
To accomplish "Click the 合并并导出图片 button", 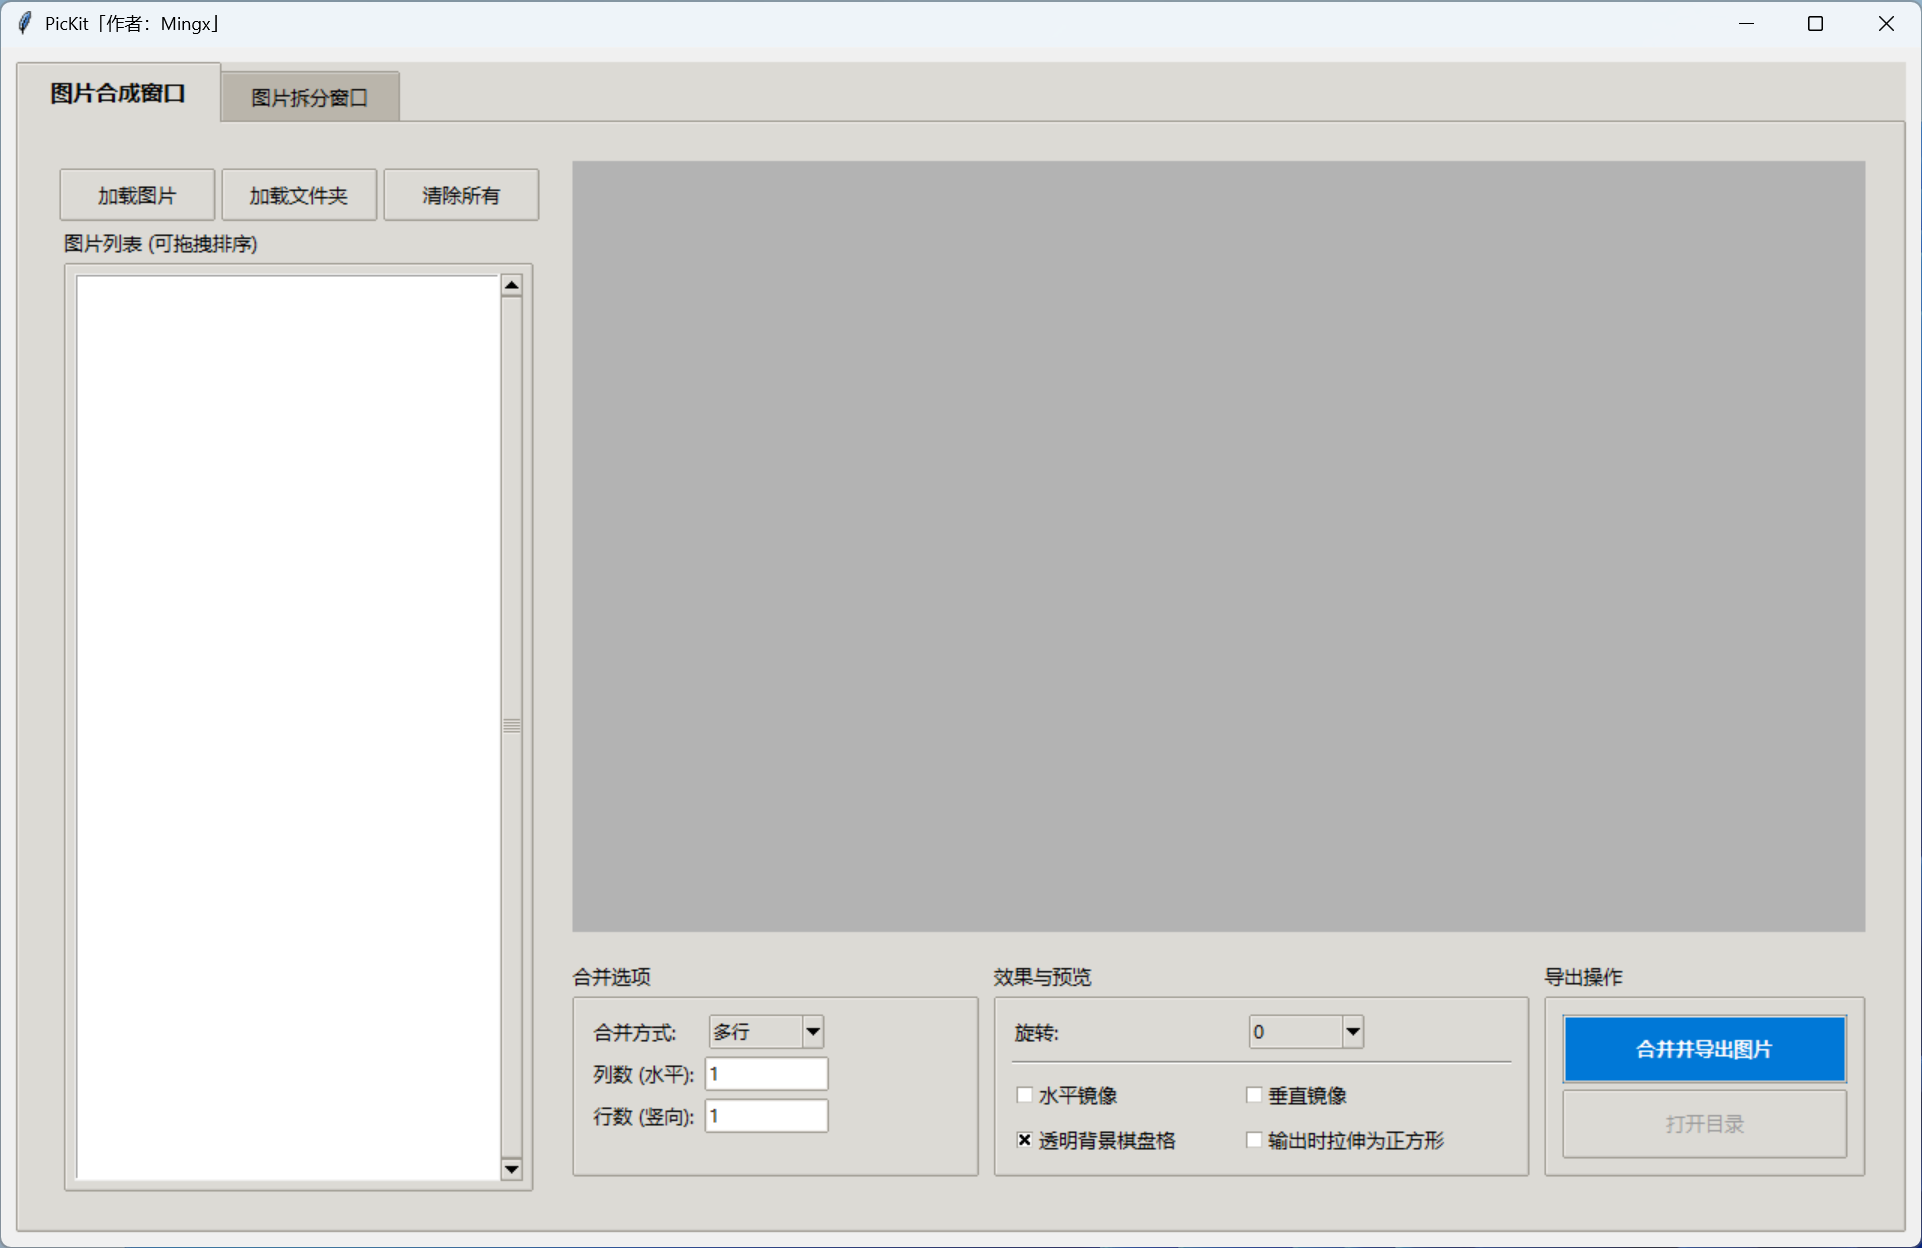I will pos(1704,1049).
